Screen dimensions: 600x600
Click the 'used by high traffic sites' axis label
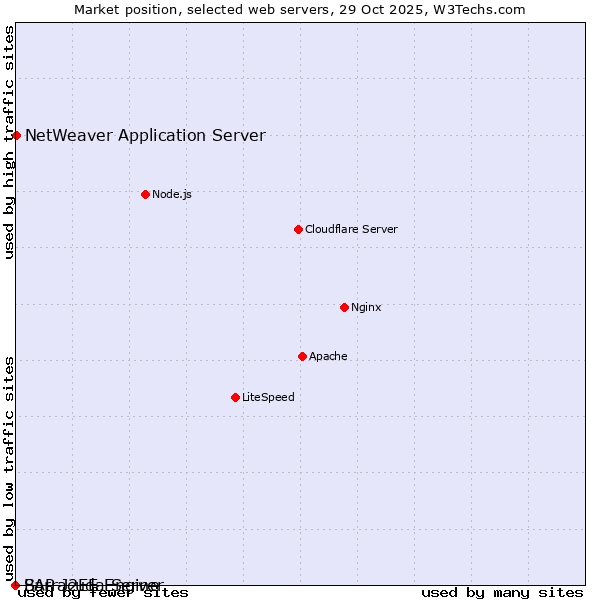(10, 142)
